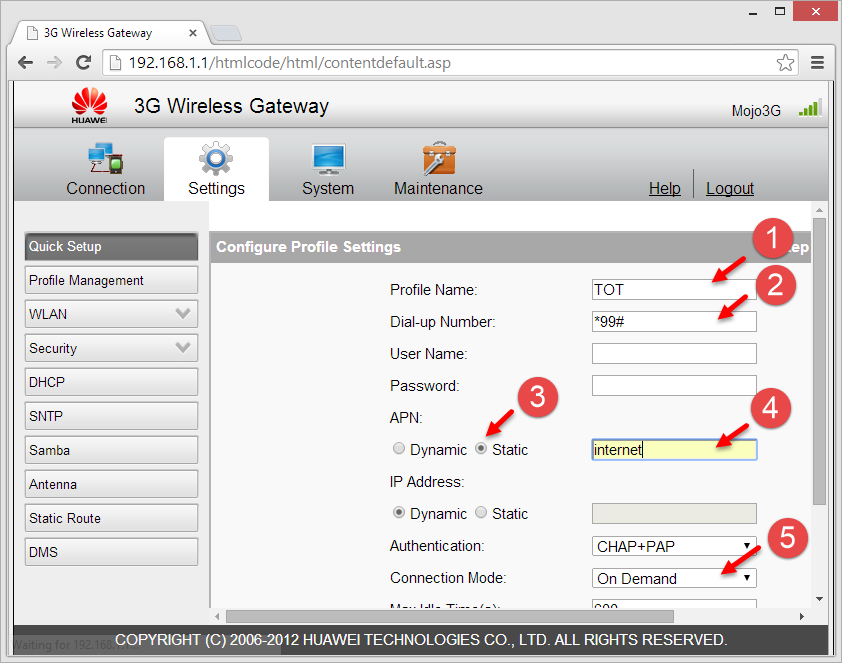The image size is (842, 663).
Task: Click the horizontal scrollbar right arrow
Action: [x=801, y=616]
